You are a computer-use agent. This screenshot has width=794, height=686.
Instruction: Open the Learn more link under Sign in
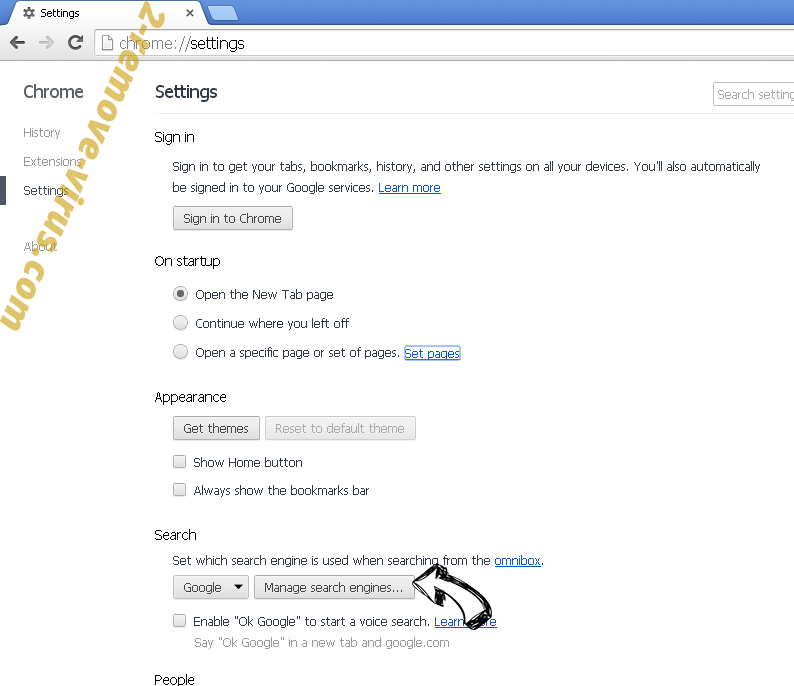click(409, 188)
